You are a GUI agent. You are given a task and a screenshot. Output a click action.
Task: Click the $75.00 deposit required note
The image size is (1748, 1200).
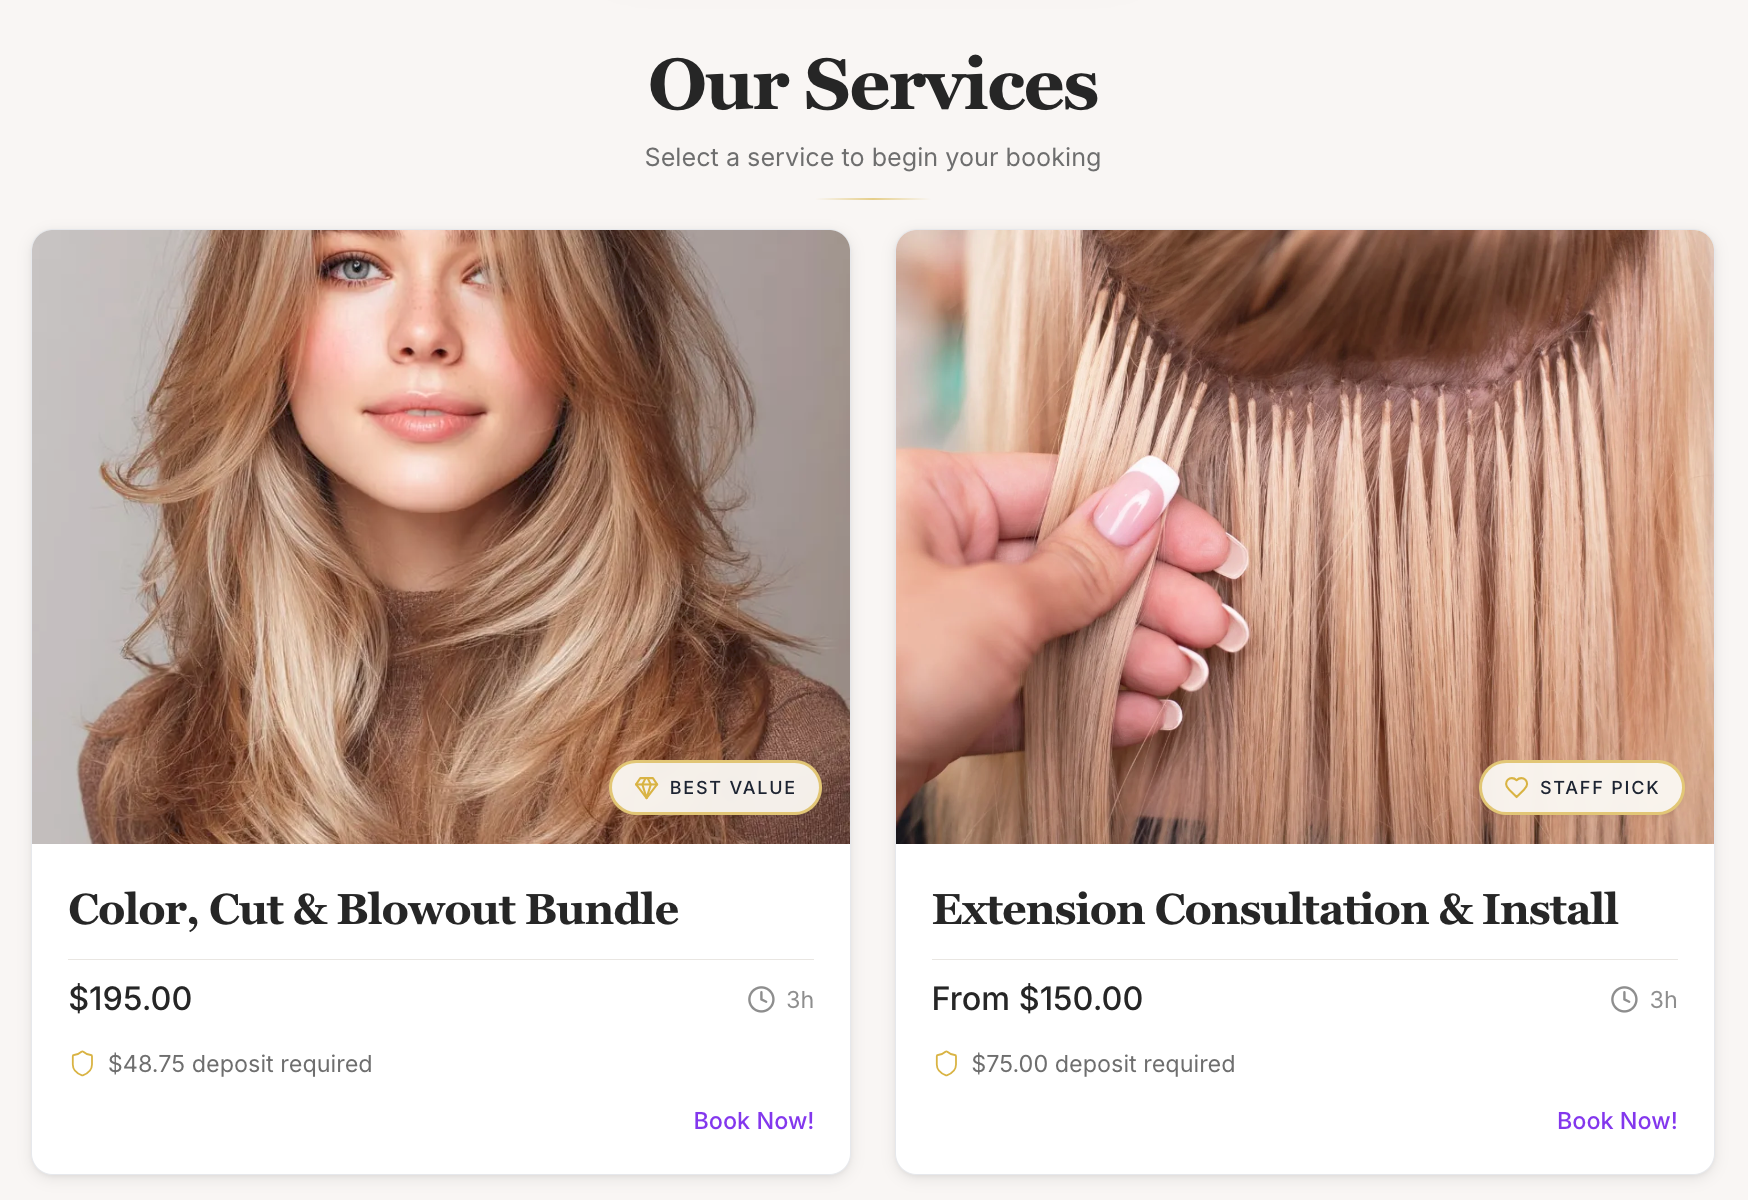(1103, 1064)
